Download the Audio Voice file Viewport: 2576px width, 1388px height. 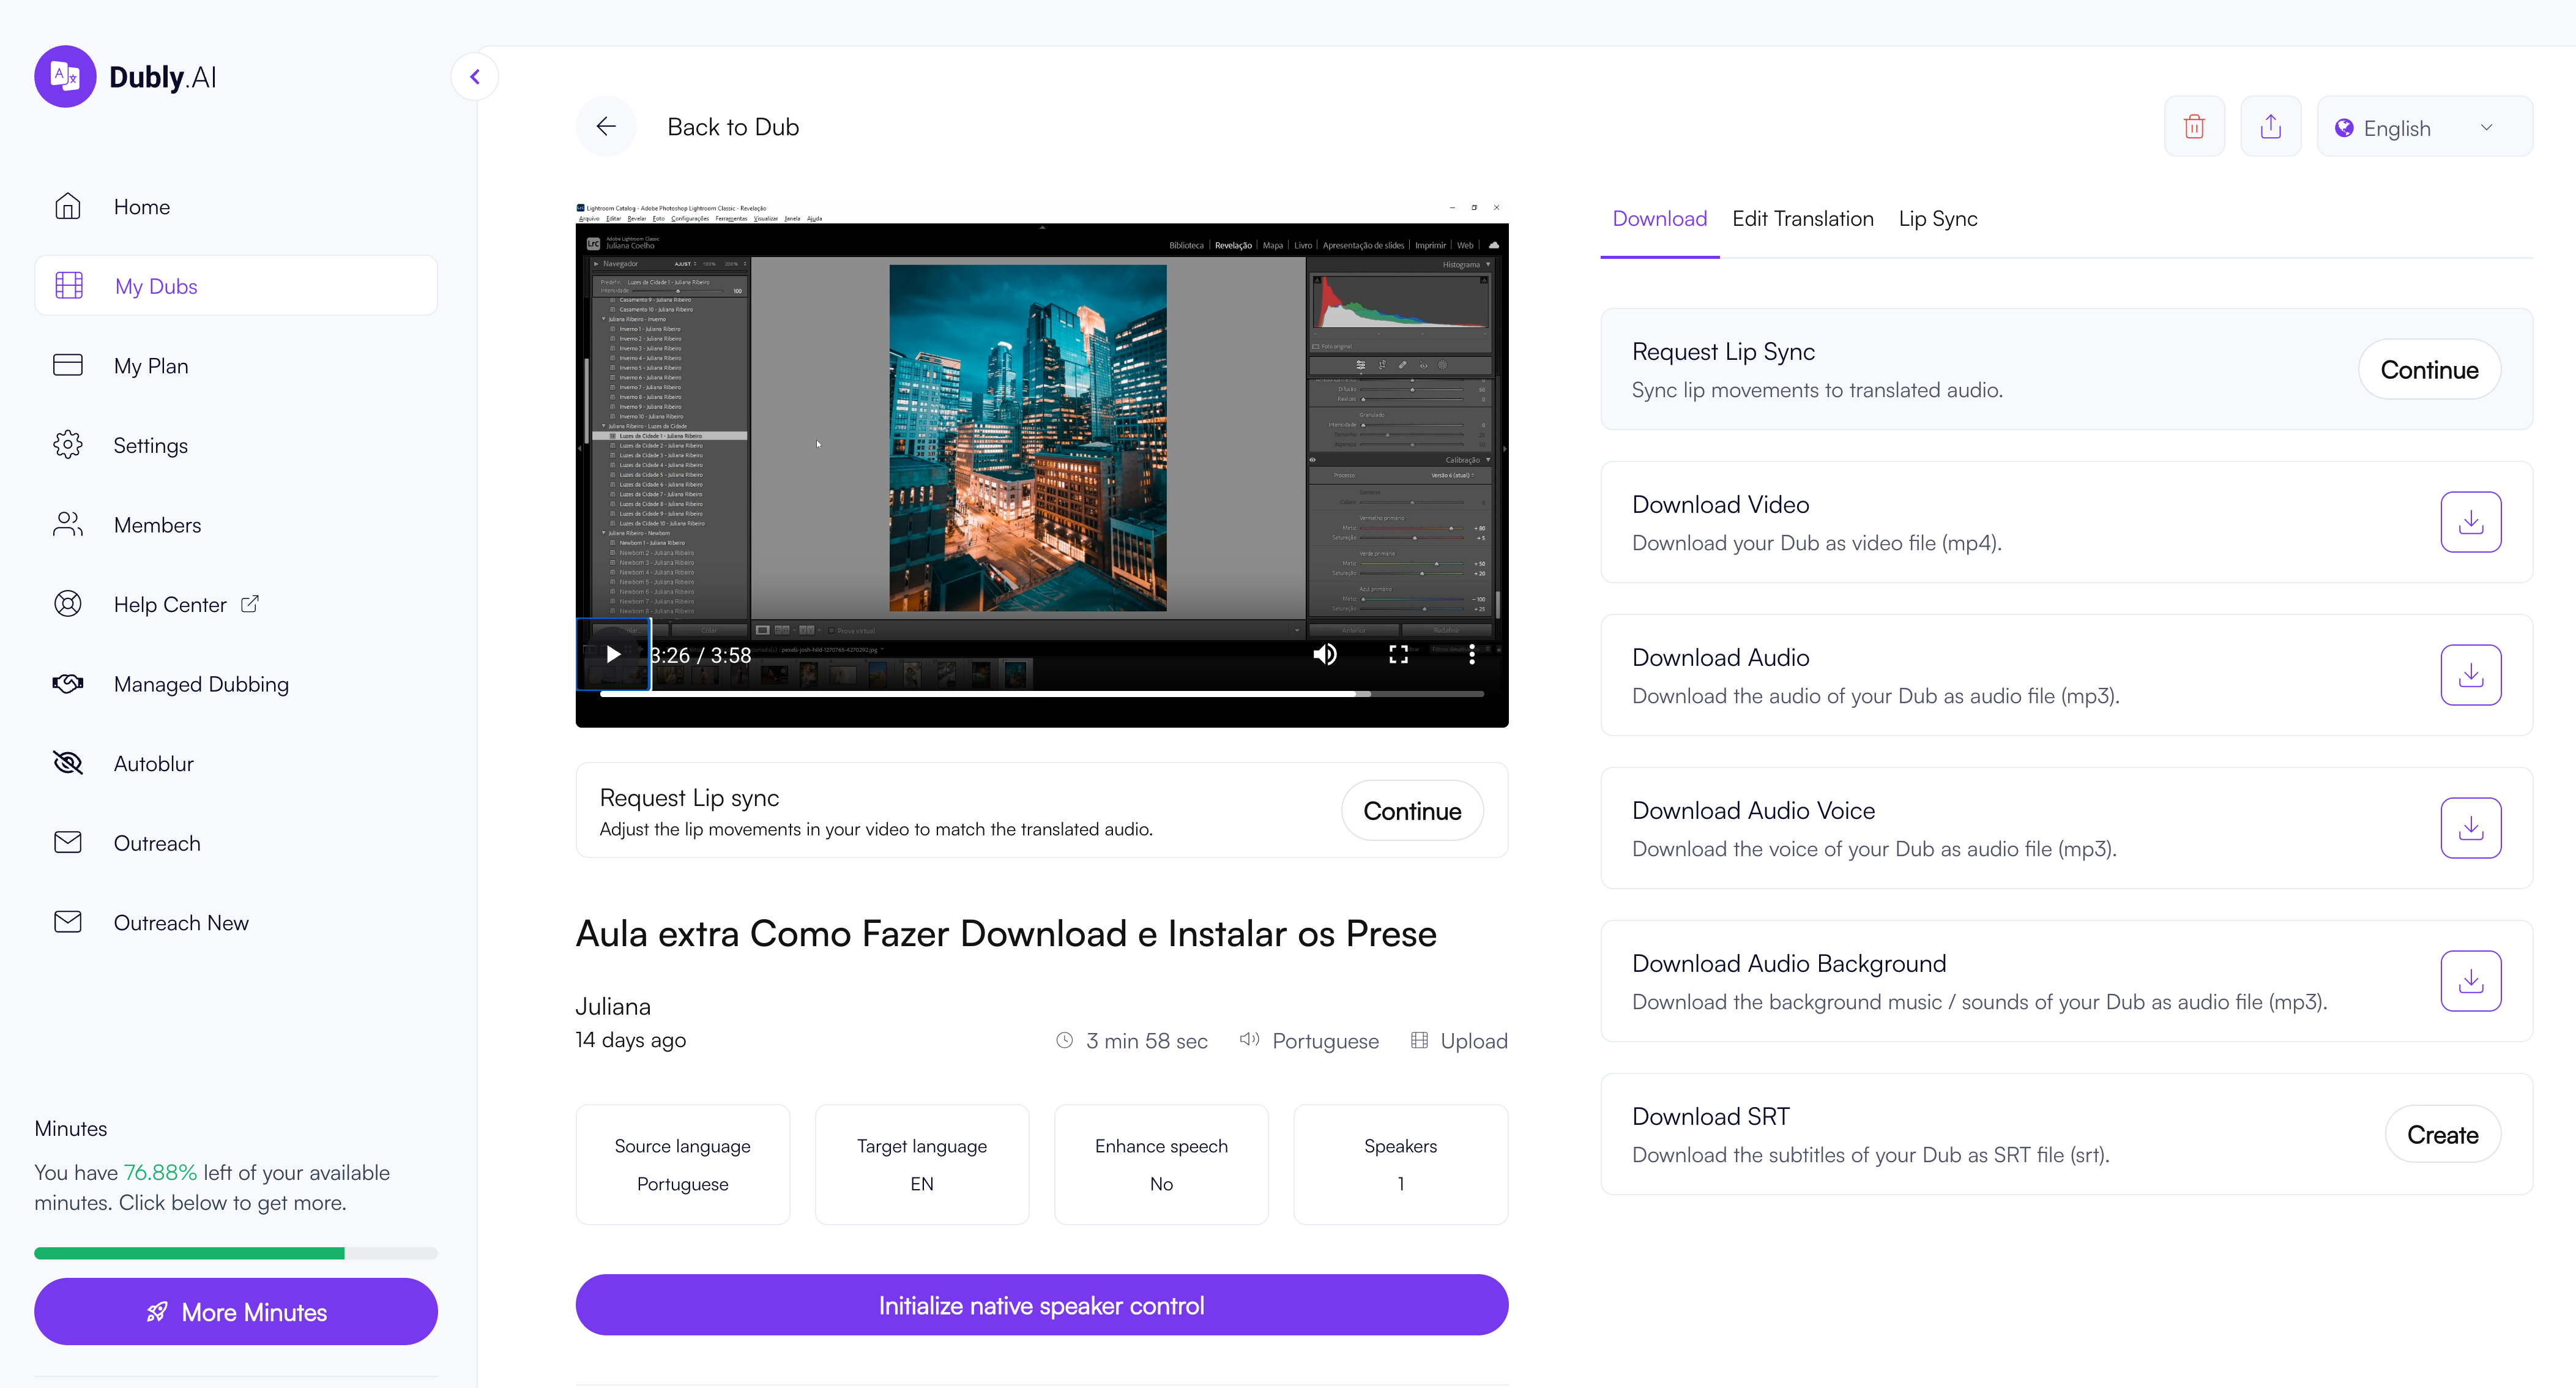pos(2470,828)
